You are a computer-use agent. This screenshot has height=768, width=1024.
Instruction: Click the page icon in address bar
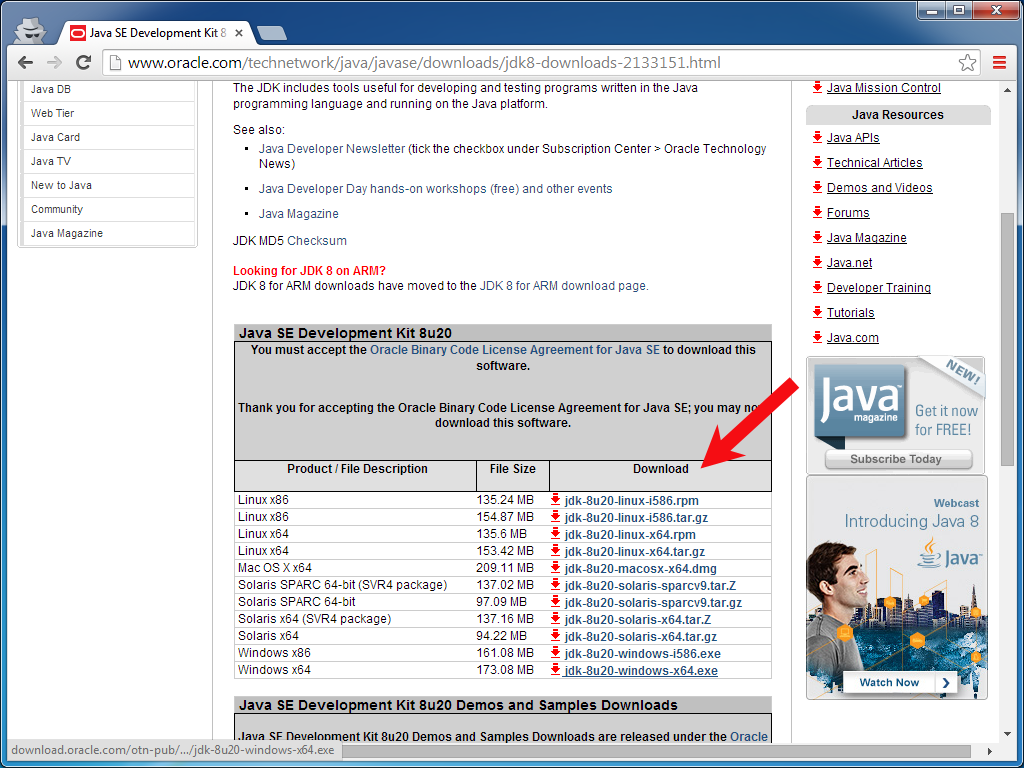tap(115, 63)
